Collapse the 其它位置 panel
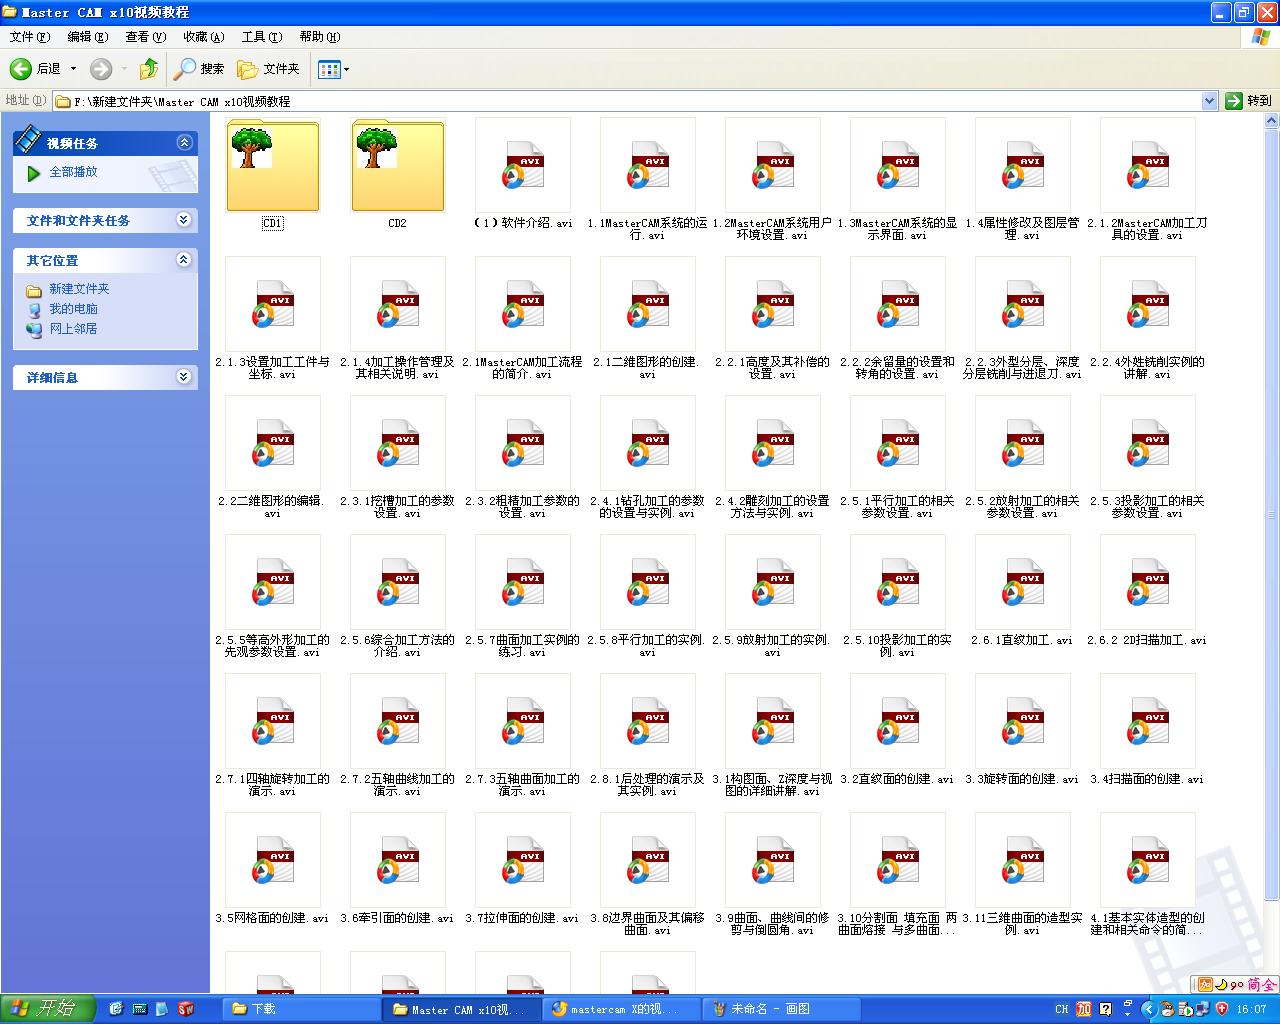1280x1024 pixels. (x=184, y=260)
